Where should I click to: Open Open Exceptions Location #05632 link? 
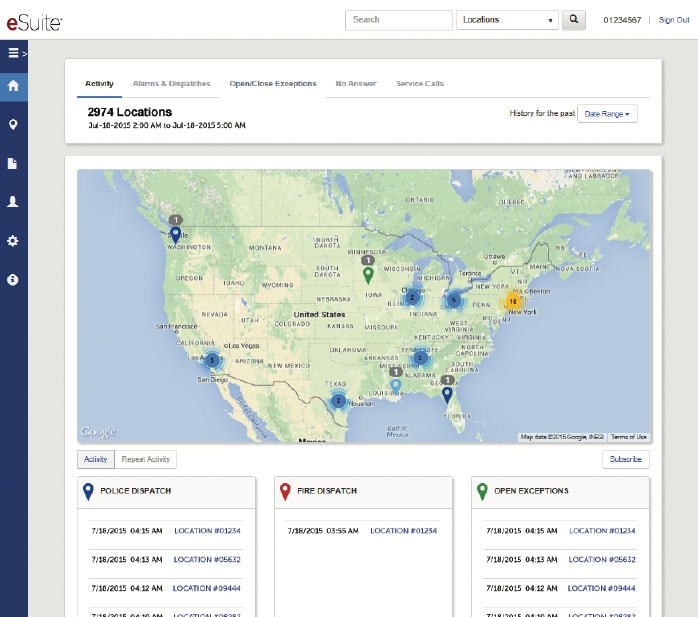[602, 560]
